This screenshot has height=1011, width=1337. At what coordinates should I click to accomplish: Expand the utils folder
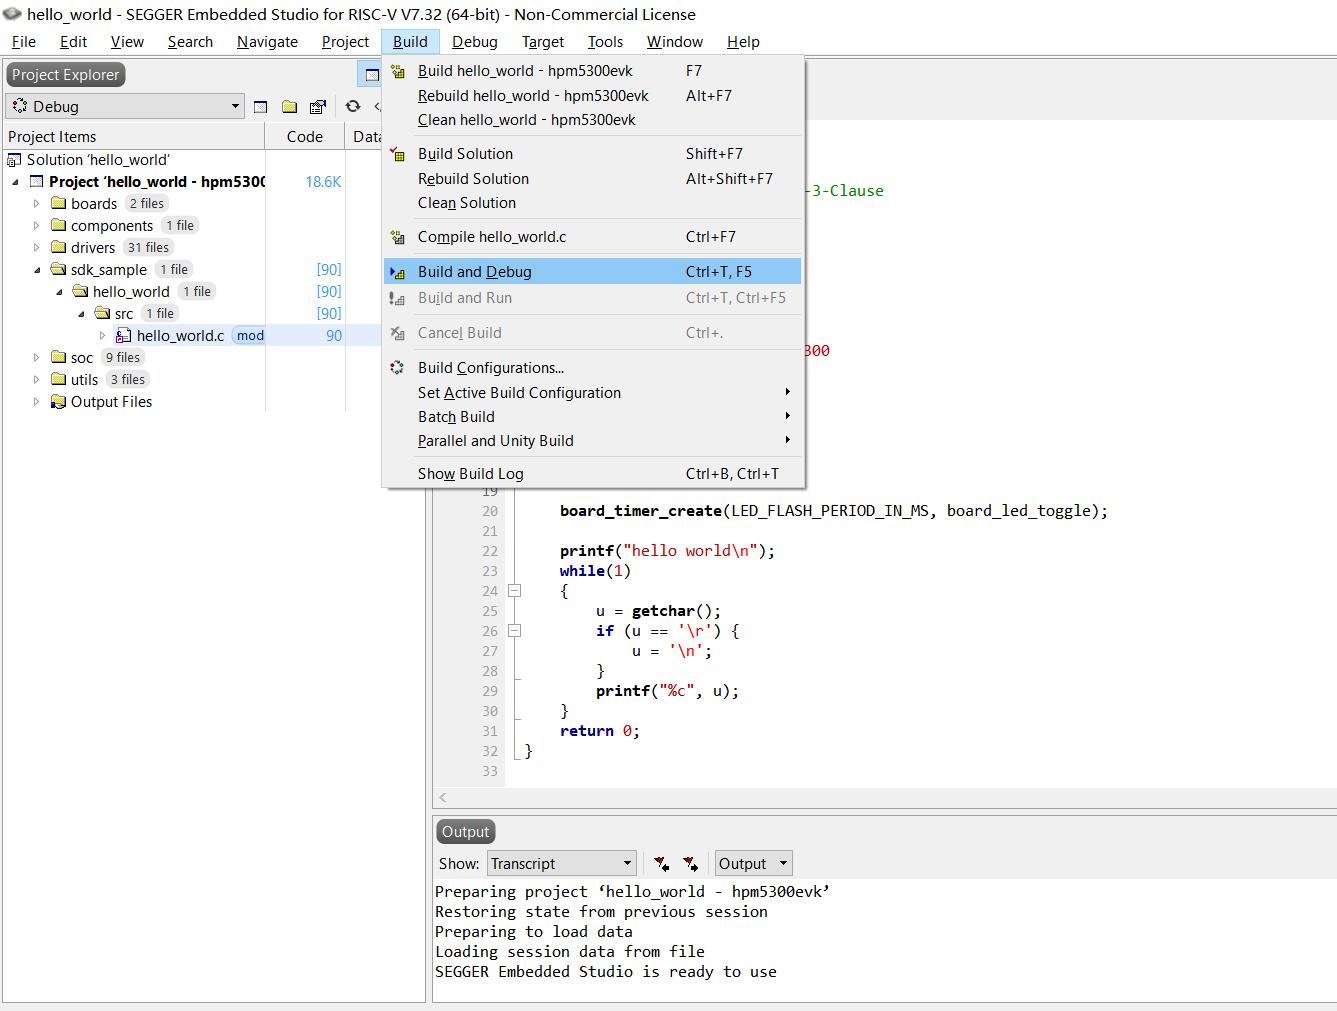(x=37, y=380)
